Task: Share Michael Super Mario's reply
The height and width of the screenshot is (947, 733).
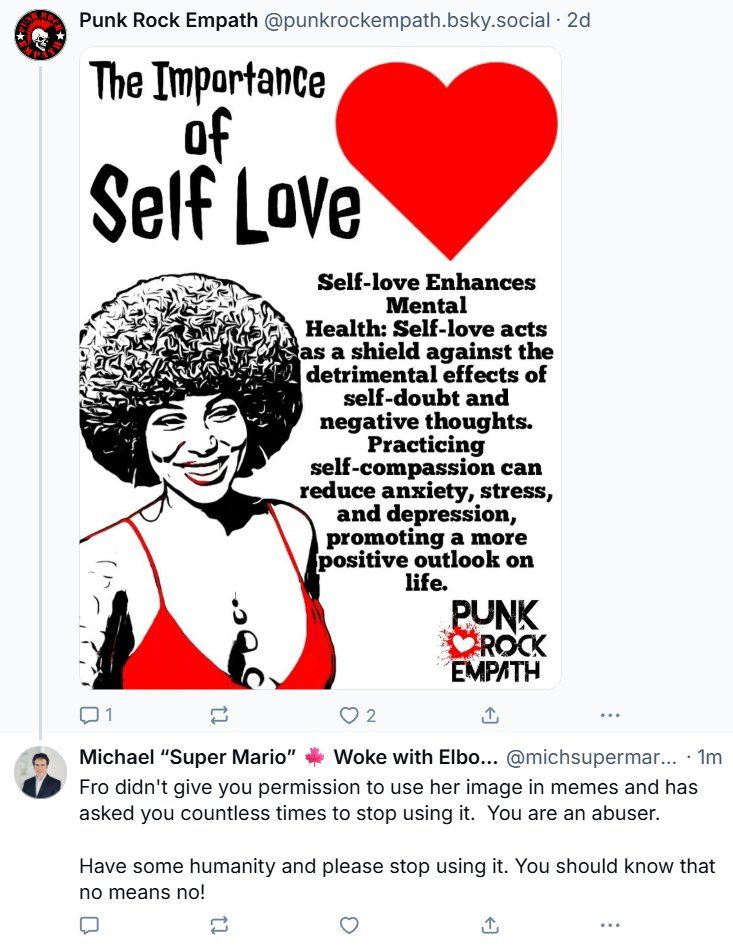Action: (x=490, y=925)
